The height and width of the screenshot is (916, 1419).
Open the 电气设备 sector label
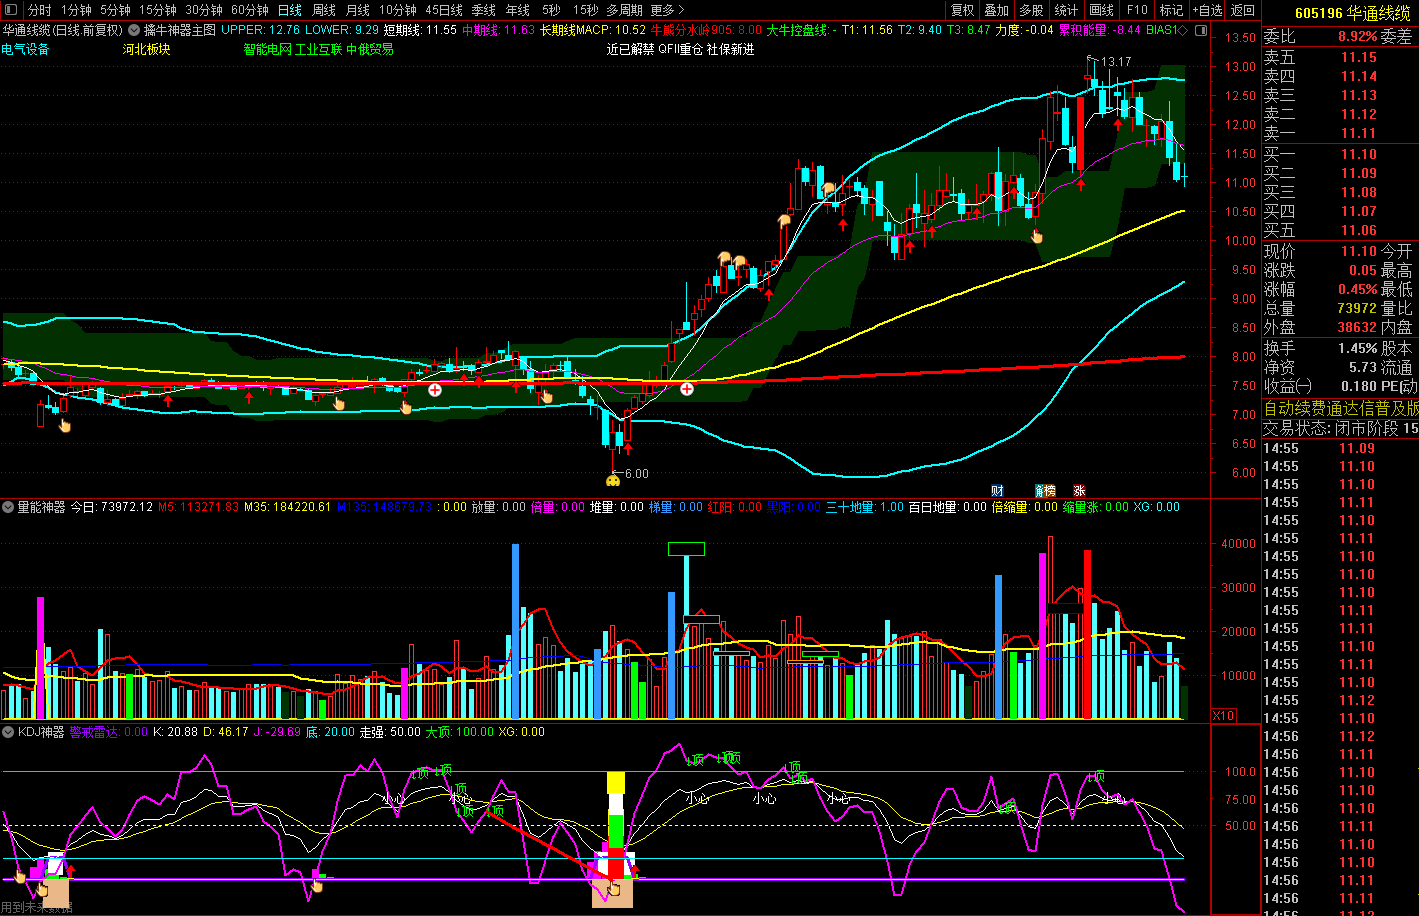pyautogui.click(x=26, y=49)
